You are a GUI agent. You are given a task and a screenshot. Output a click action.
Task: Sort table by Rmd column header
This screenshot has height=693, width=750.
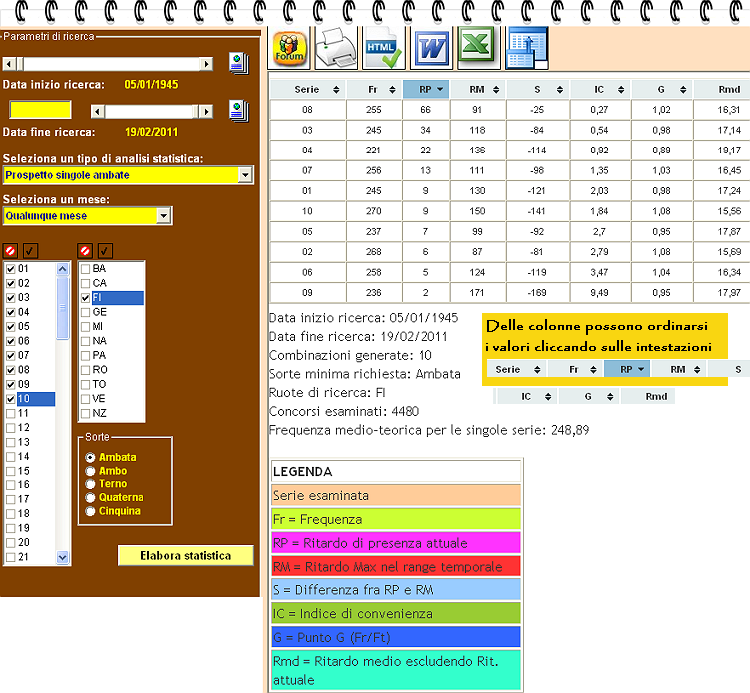[x=722, y=89]
